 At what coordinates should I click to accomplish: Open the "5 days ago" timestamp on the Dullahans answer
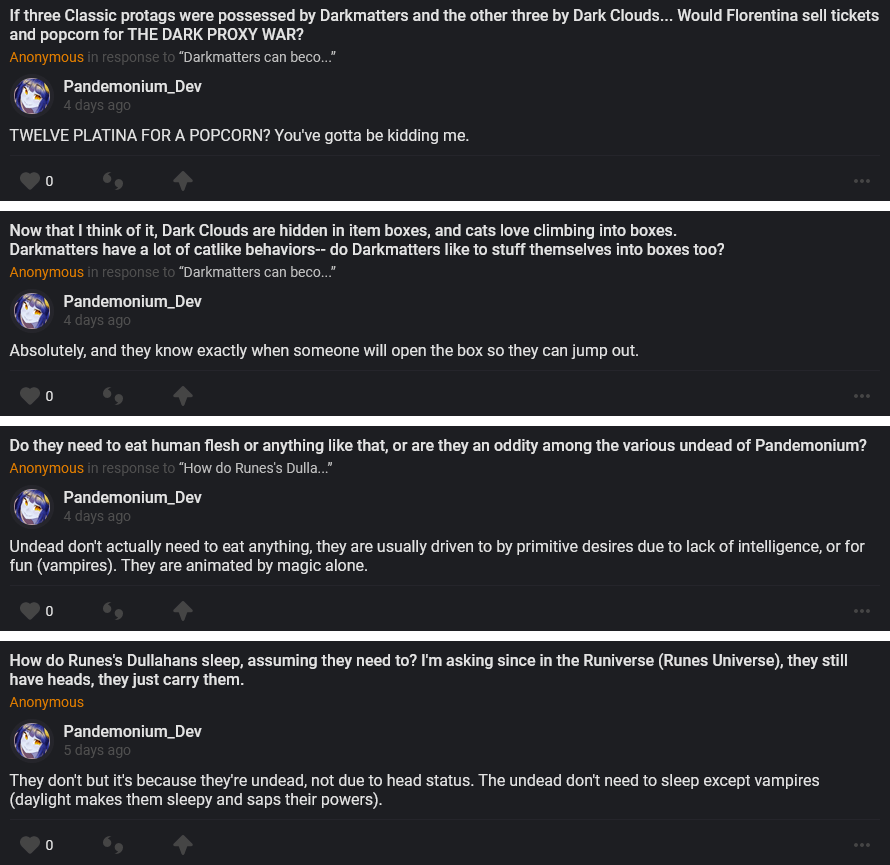97,750
